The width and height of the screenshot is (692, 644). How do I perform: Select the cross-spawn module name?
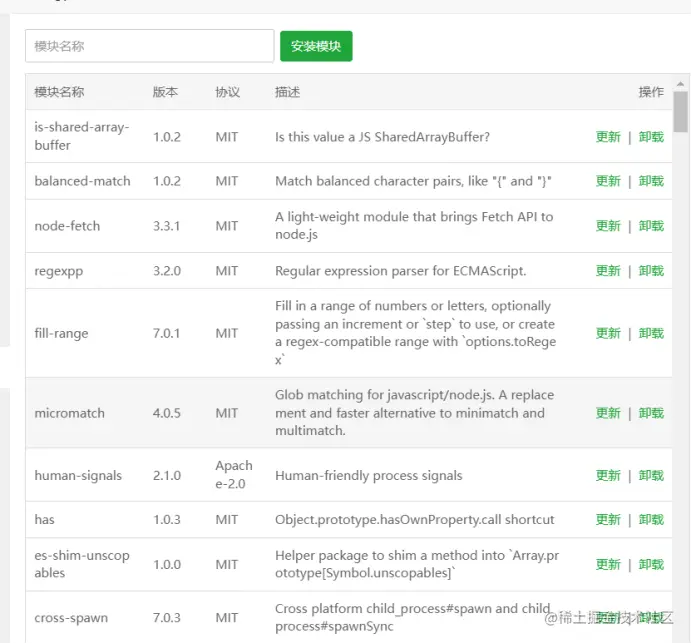(71, 618)
